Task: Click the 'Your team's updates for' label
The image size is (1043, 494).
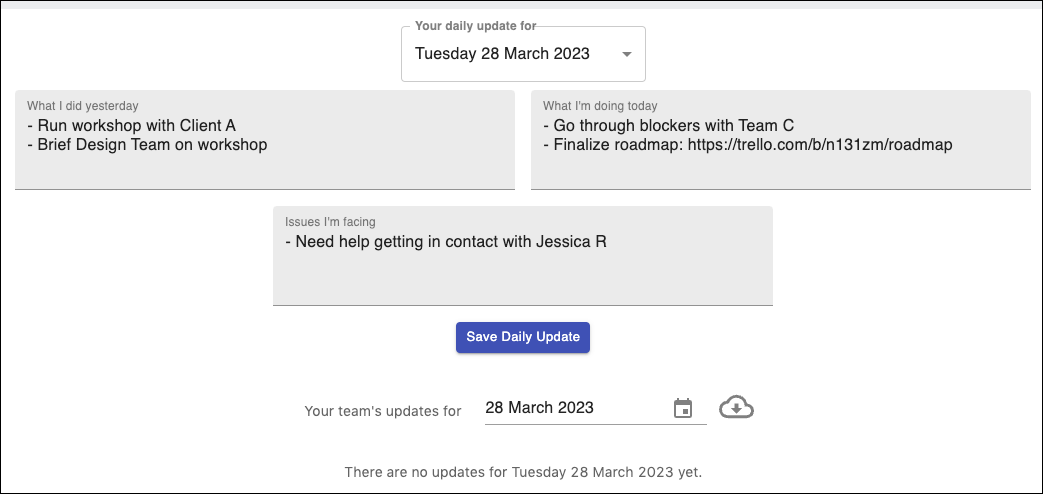Action: (382, 411)
